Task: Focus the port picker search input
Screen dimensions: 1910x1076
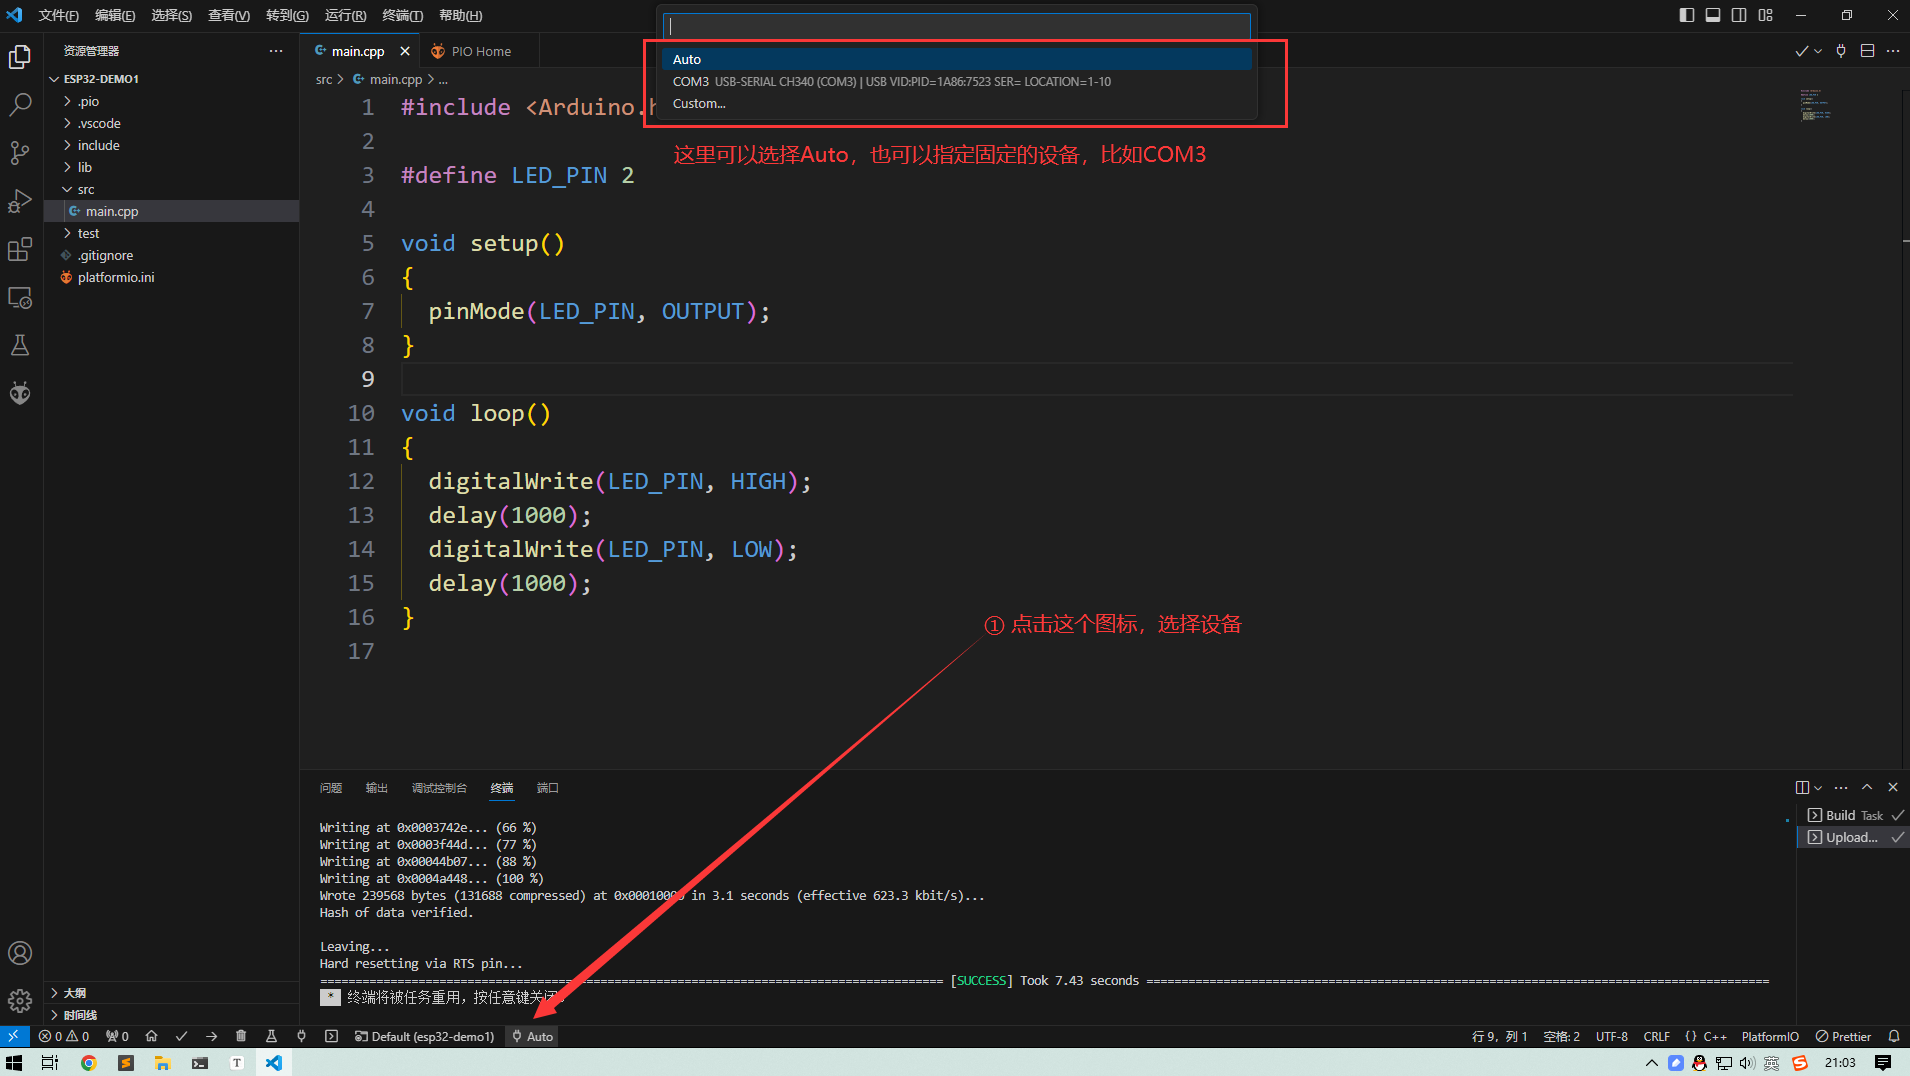Action: point(956,26)
